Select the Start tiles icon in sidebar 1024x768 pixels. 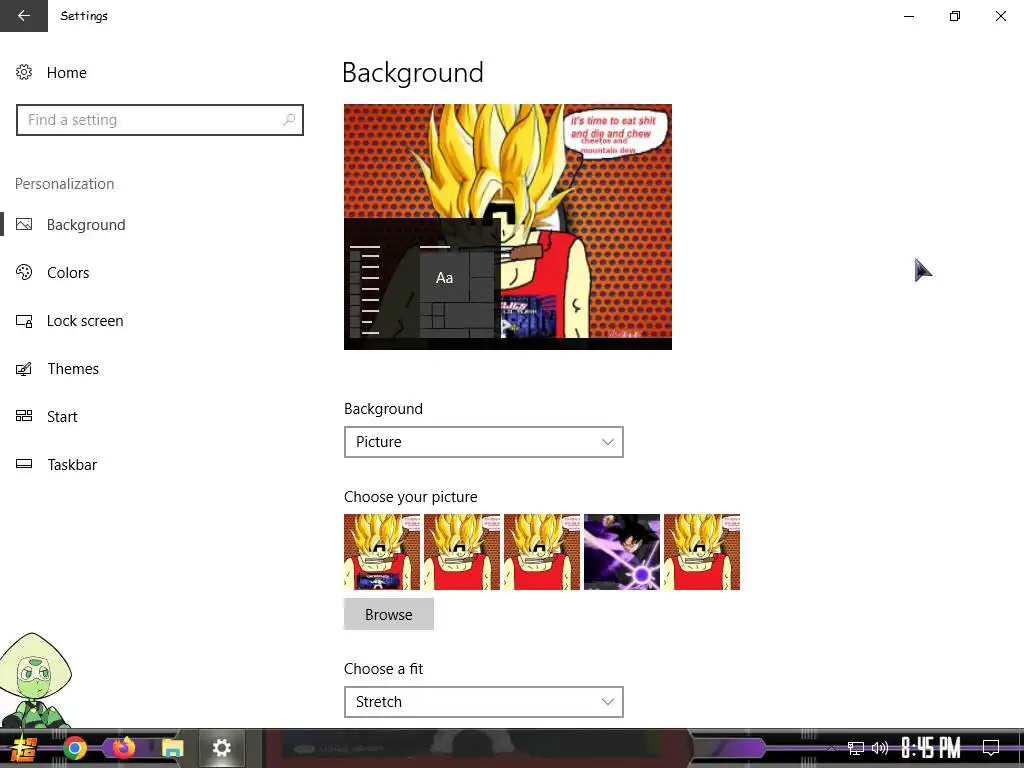[24, 416]
